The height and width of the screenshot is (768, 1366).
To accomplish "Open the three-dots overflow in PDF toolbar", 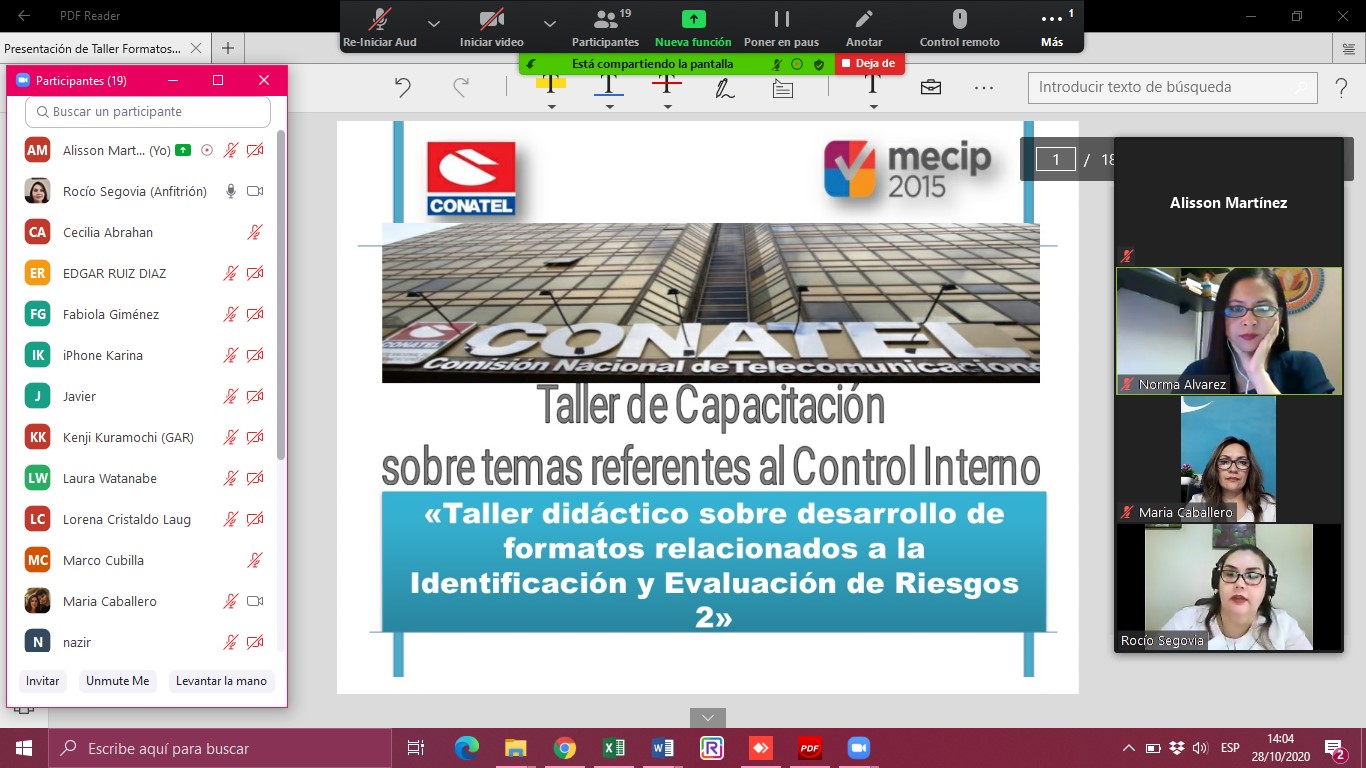I will point(984,87).
